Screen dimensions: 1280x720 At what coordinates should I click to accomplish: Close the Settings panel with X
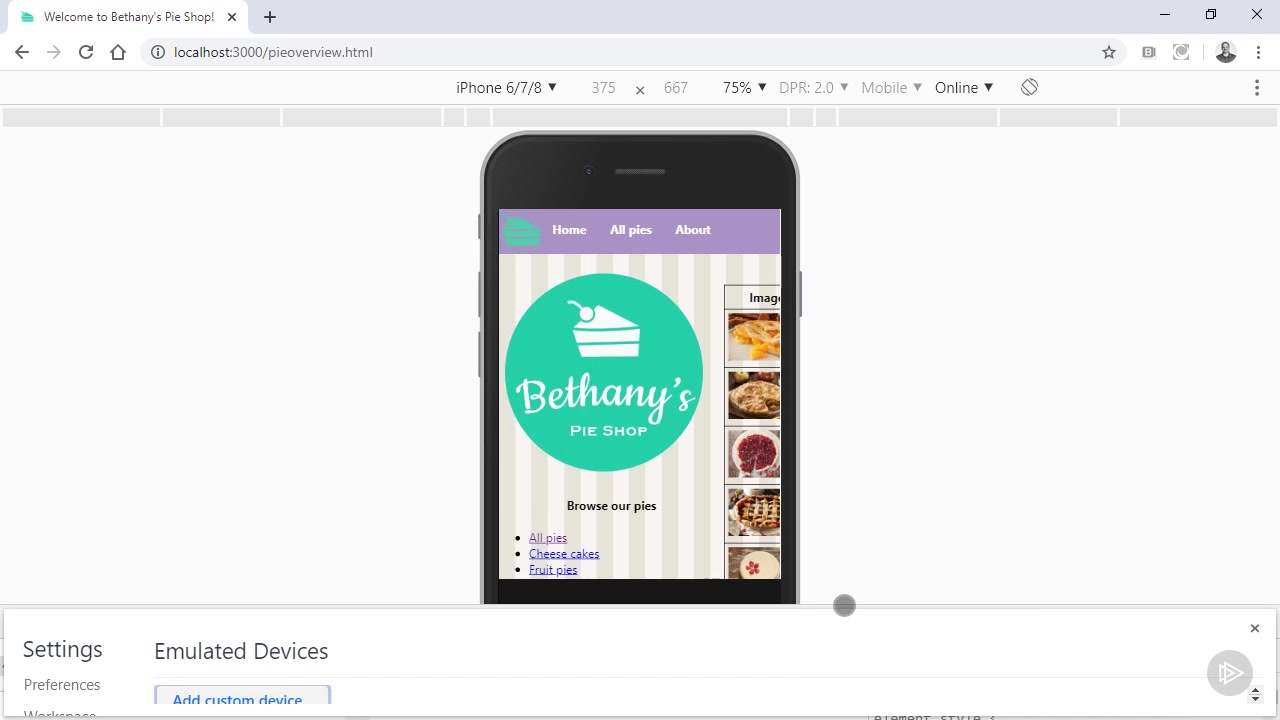pyautogui.click(x=1254, y=628)
